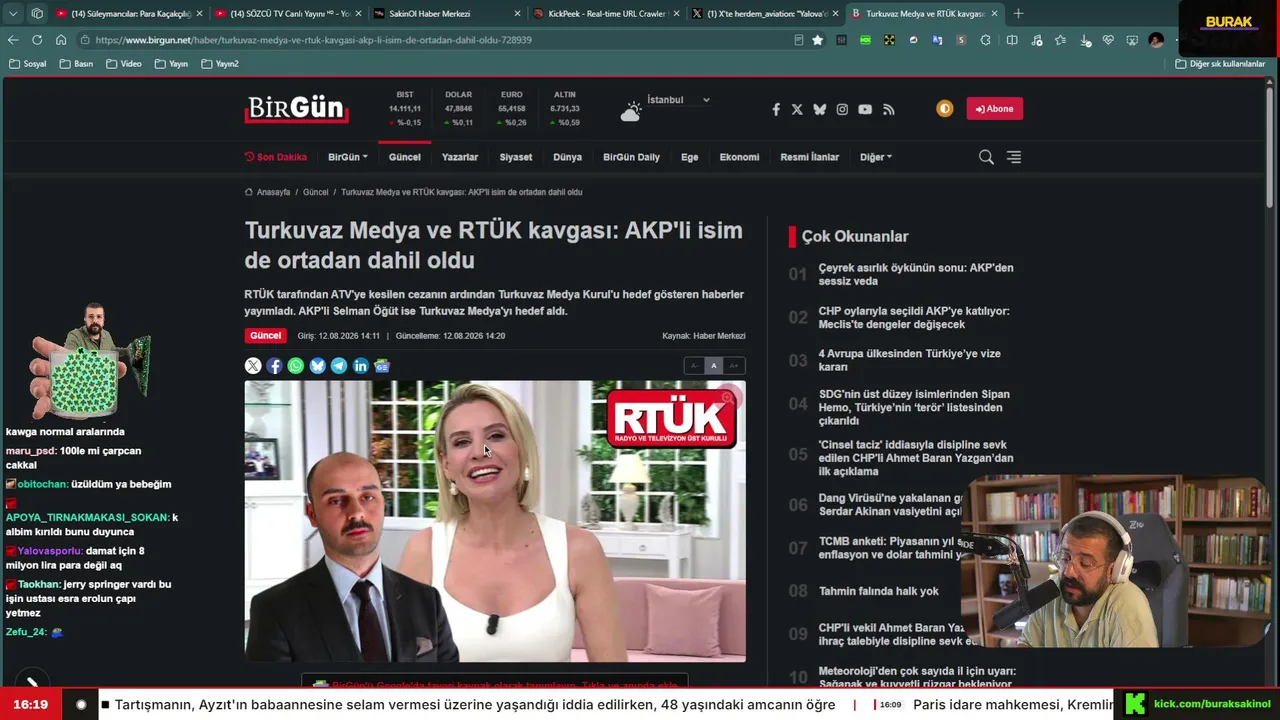Open the Ege nav item

(x=690, y=157)
